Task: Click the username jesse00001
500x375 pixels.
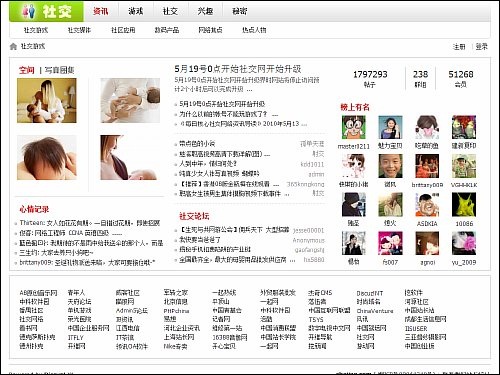Action: pyautogui.click(x=309, y=230)
